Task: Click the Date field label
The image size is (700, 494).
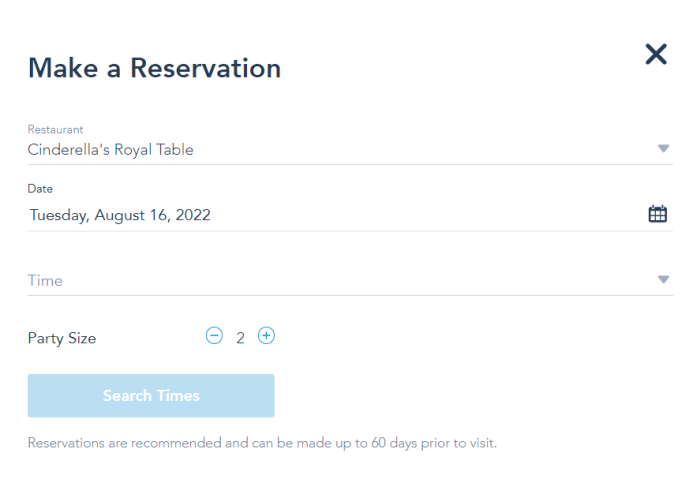Action: coord(40,189)
